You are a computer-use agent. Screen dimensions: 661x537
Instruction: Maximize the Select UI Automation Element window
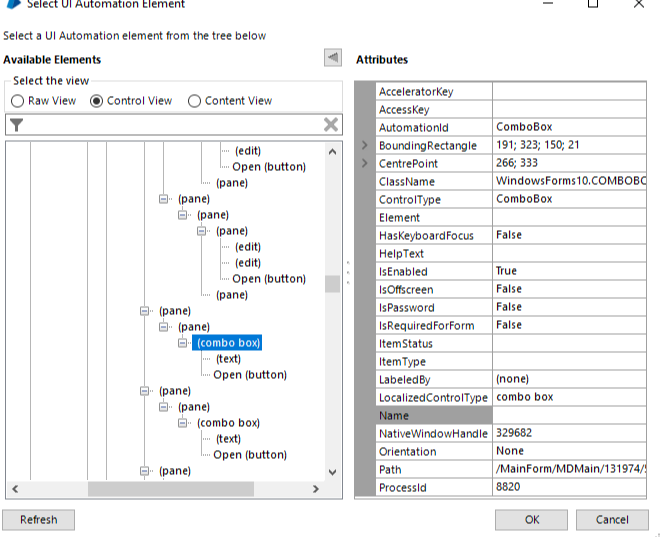[x=593, y=4]
